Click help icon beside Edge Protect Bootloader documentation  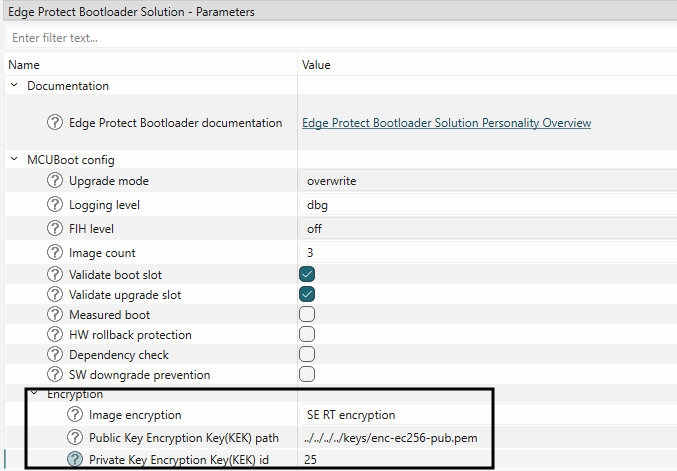[x=55, y=123]
